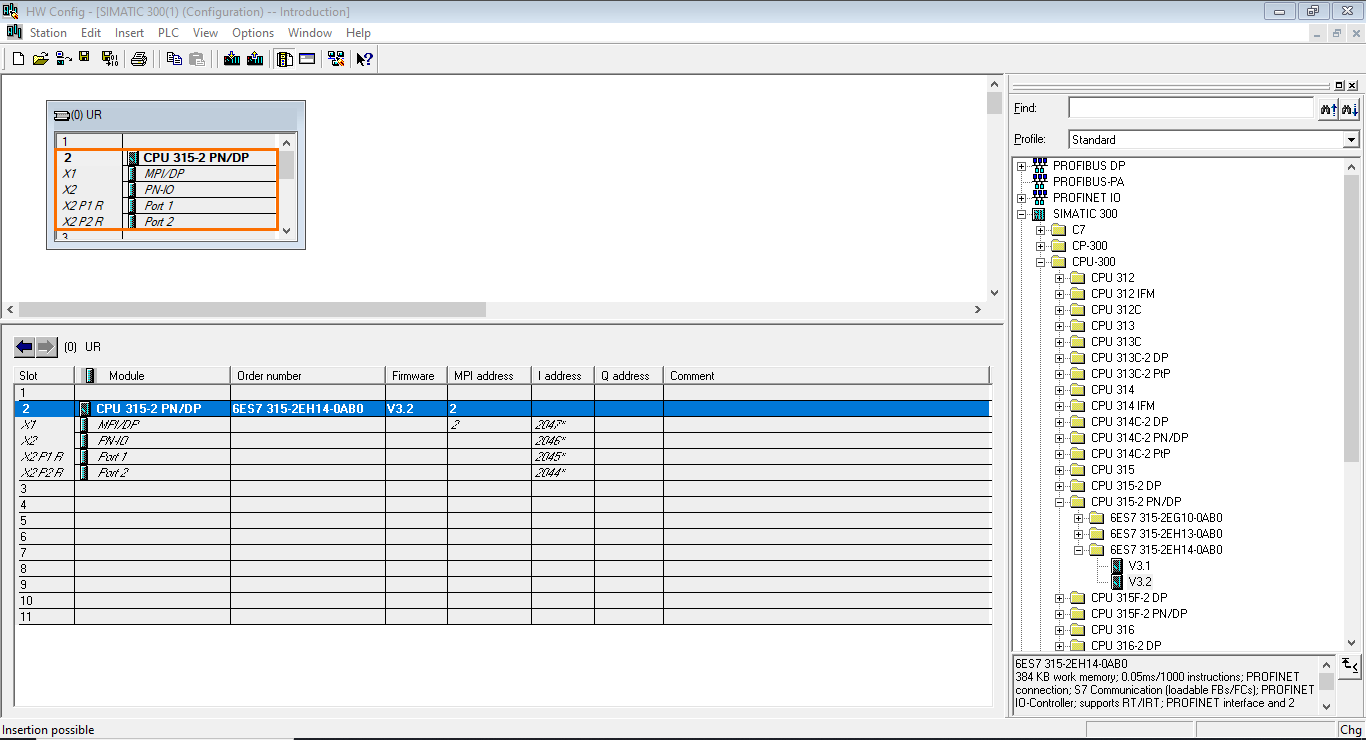Activate the context Help arrow icon
Viewport: 1366px width, 740px height.
pos(365,59)
